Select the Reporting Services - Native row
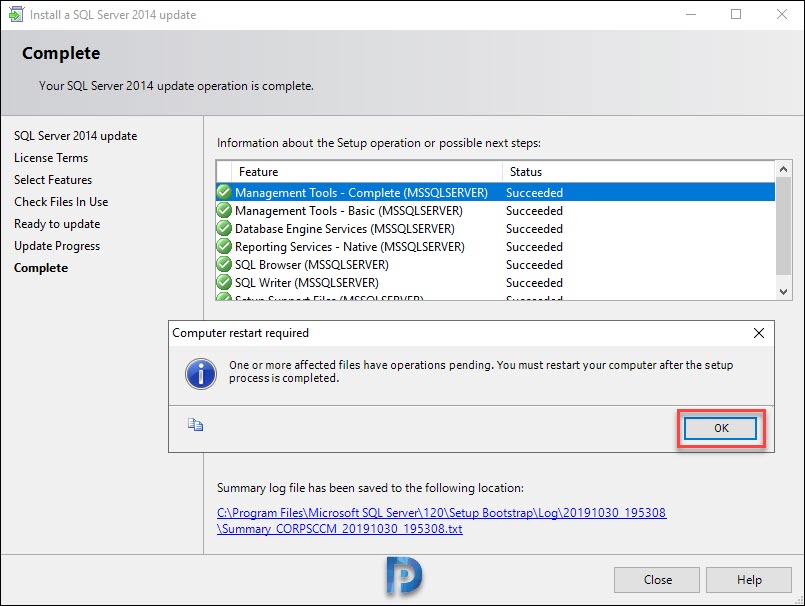805x606 pixels. (x=495, y=247)
